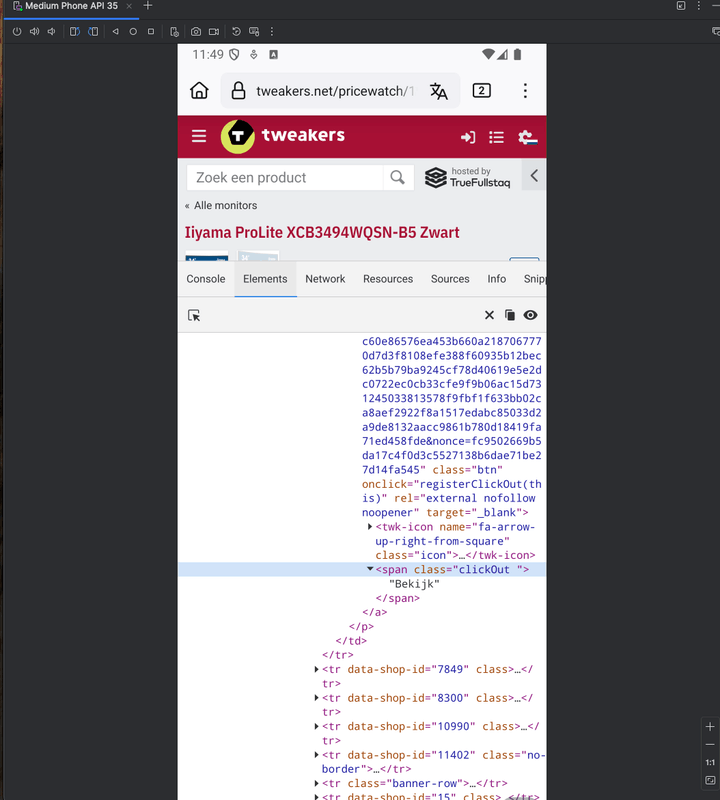Image resolution: width=720 pixels, height=800 pixels.
Task: Open the emulator window options menu
Action: point(699,6)
